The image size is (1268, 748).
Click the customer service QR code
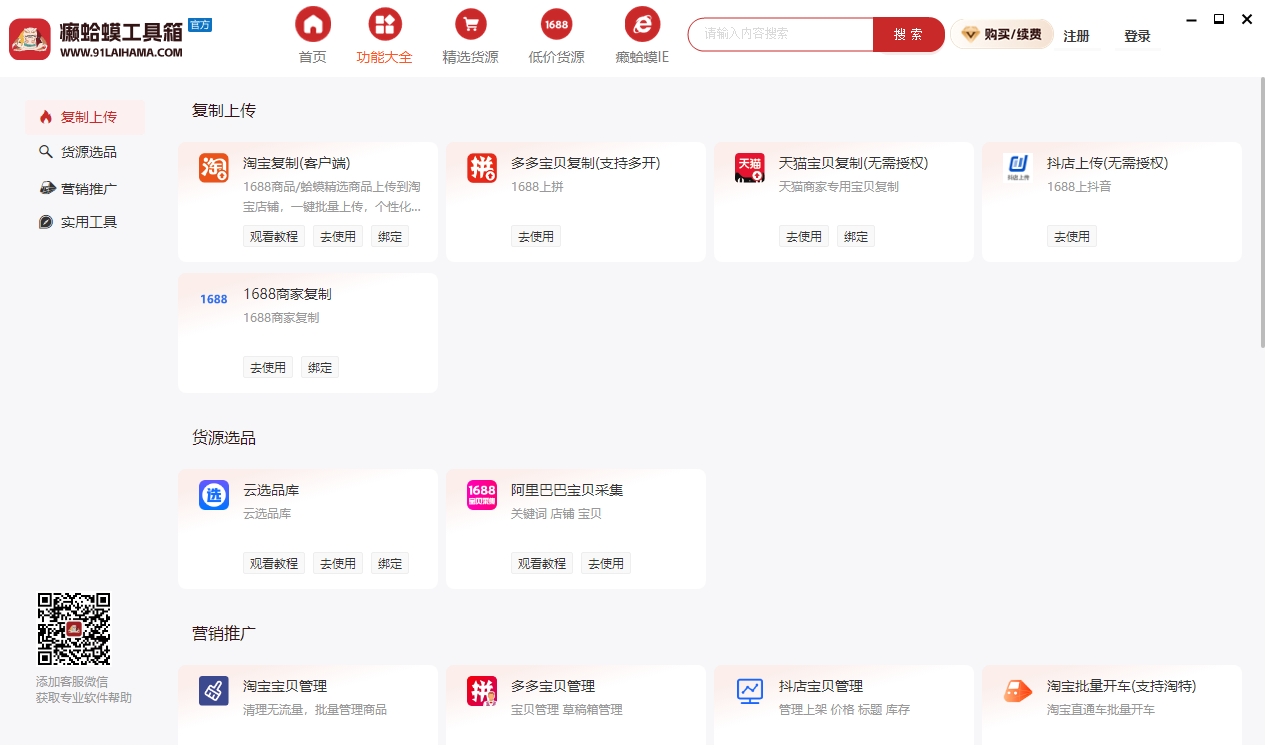[x=73, y=628]
